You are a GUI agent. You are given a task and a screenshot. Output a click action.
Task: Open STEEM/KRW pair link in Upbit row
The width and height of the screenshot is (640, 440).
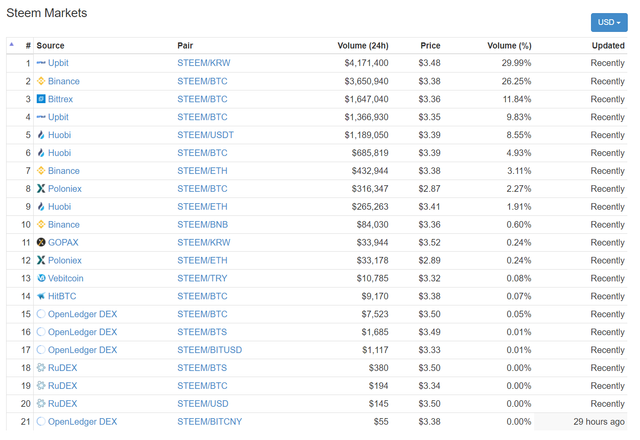pos(204,63)
